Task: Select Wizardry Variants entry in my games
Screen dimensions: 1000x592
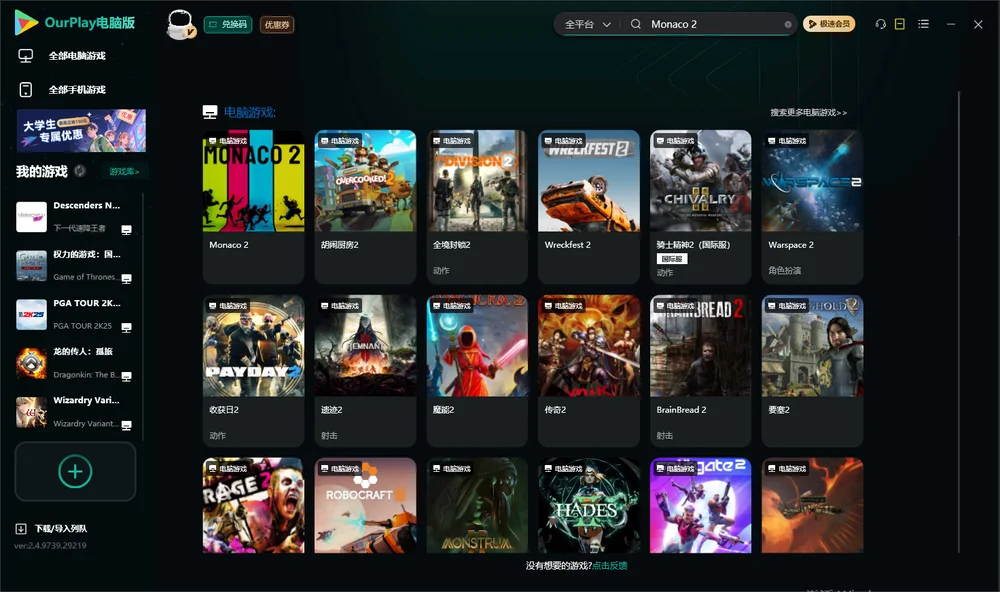Action: [x=75, y=412]
